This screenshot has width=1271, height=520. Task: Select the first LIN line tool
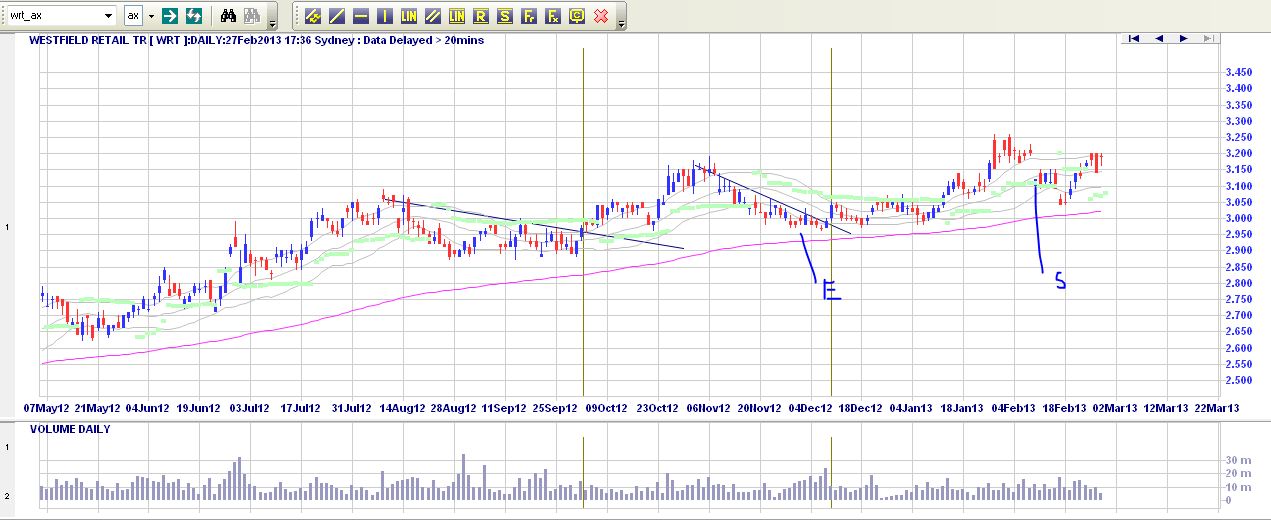(408, 16)
